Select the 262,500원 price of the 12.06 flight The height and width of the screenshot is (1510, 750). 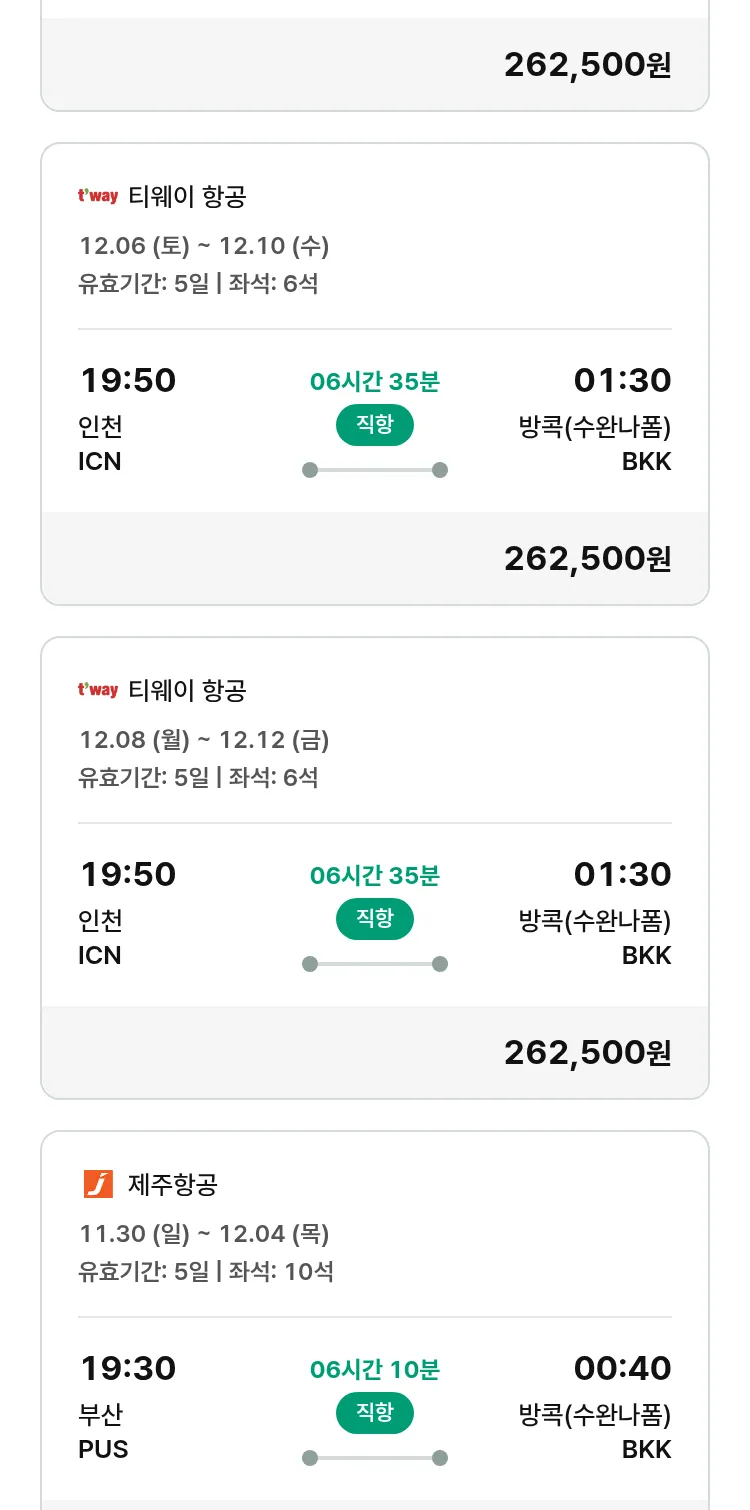click(x=587, y=559)
